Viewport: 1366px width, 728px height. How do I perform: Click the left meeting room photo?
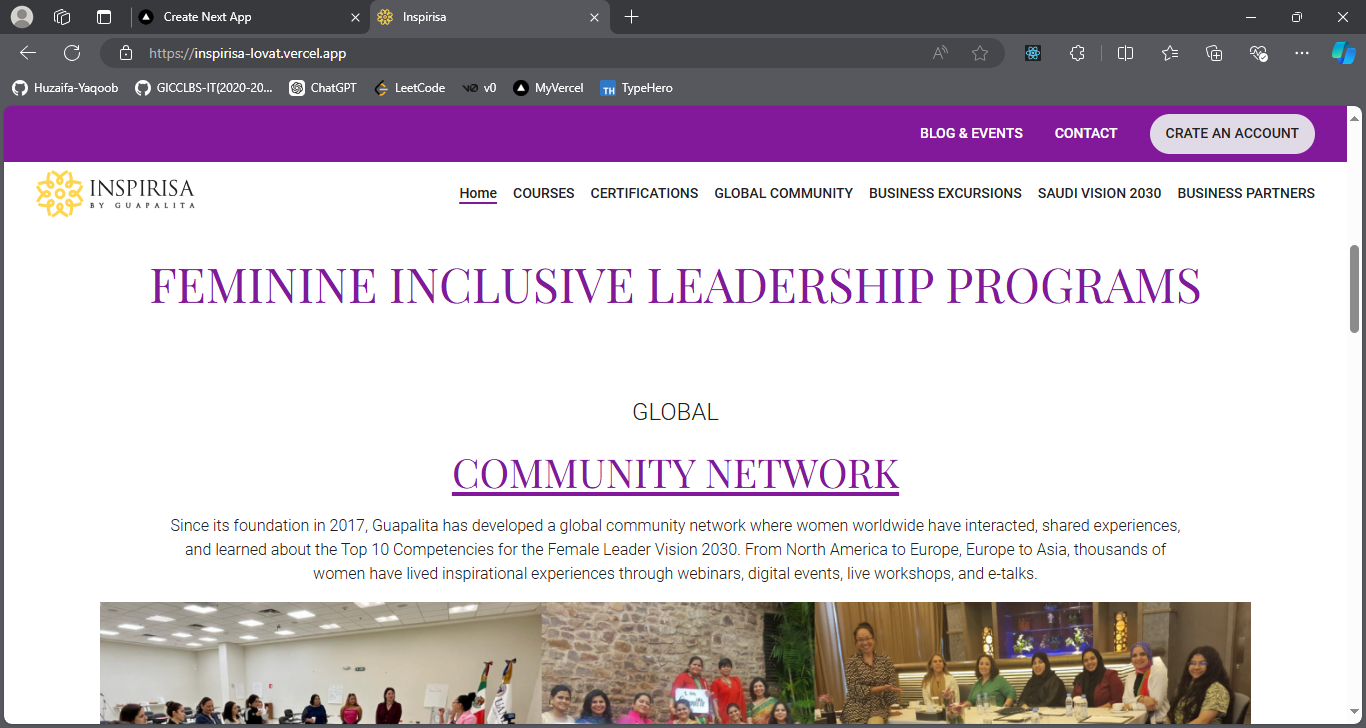pyautogui.click(x=321, y=663)
